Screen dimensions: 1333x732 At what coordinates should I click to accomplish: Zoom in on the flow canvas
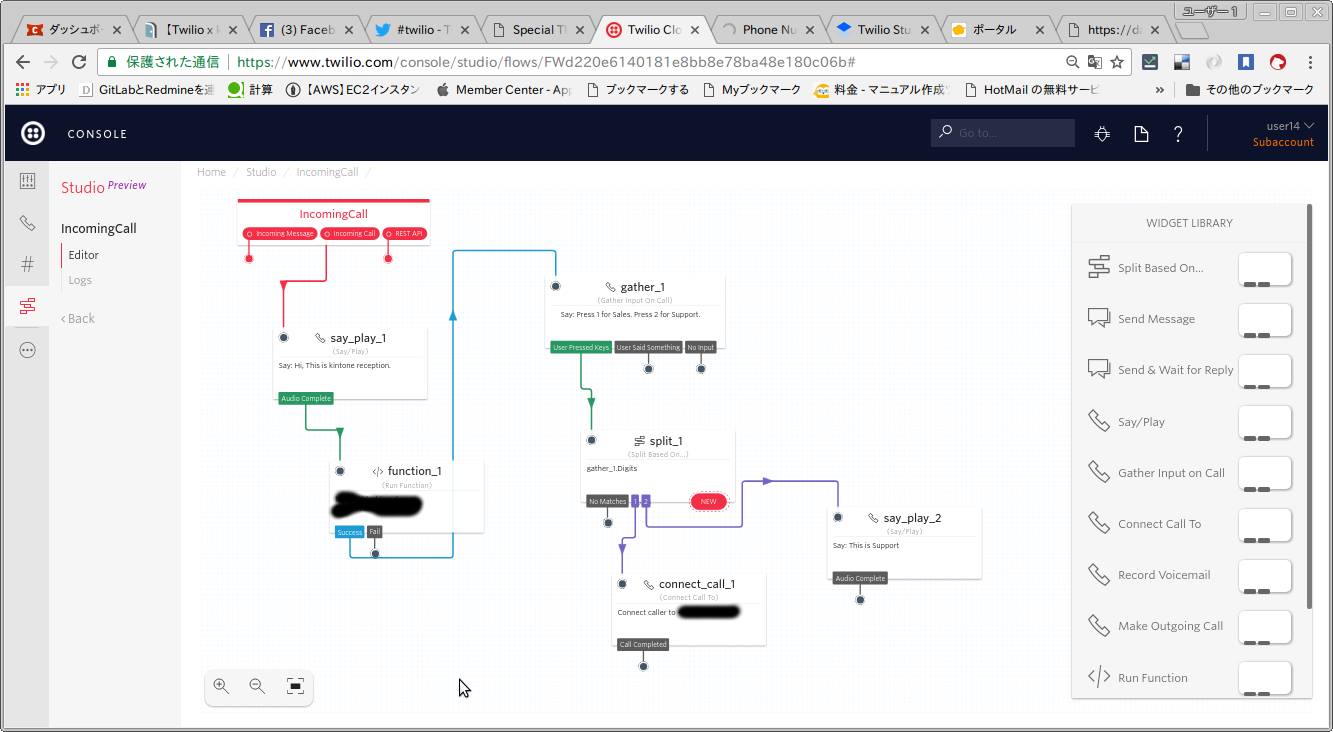pyautogui.click(x=221, y=686)
